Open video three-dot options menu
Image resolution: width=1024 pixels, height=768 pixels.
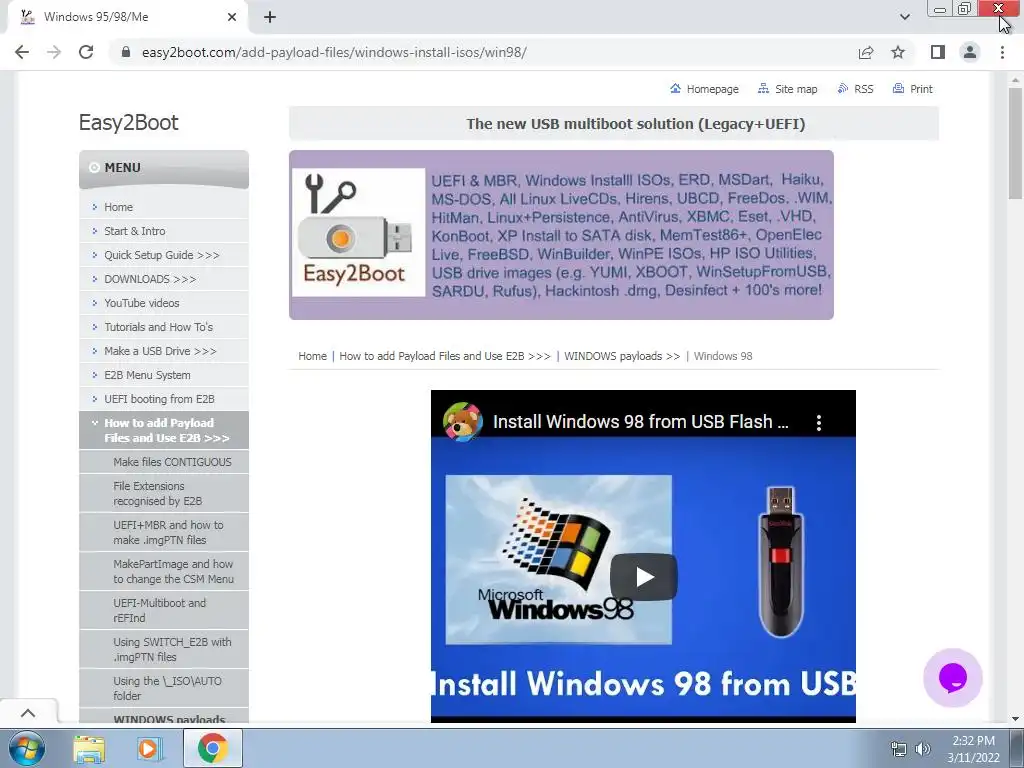[818, 423]
